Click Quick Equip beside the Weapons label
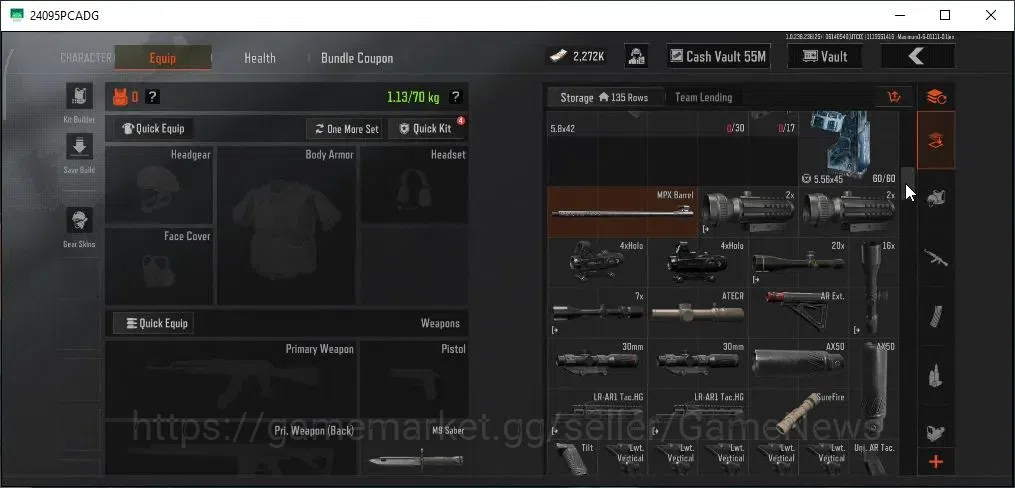 tap(153, 323)
